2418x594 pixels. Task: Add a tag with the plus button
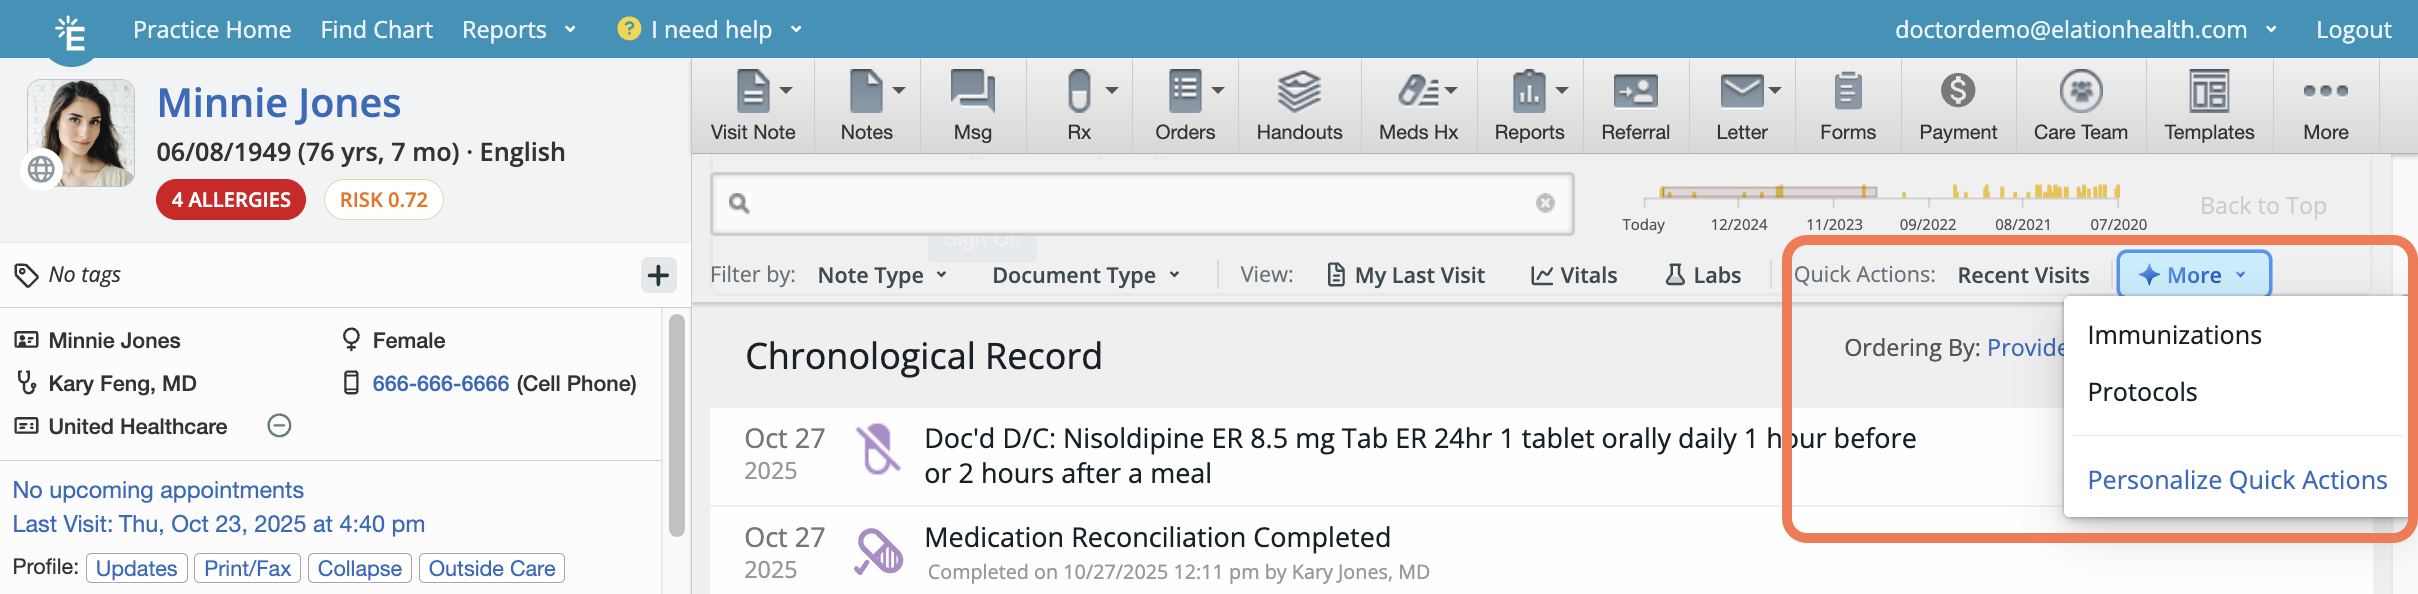658,275
